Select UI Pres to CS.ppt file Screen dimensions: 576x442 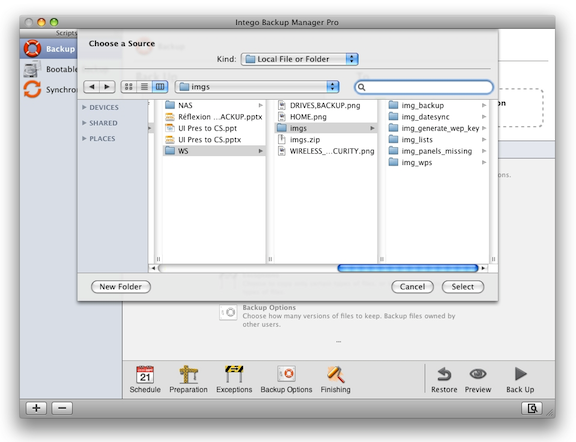point(214,128)
